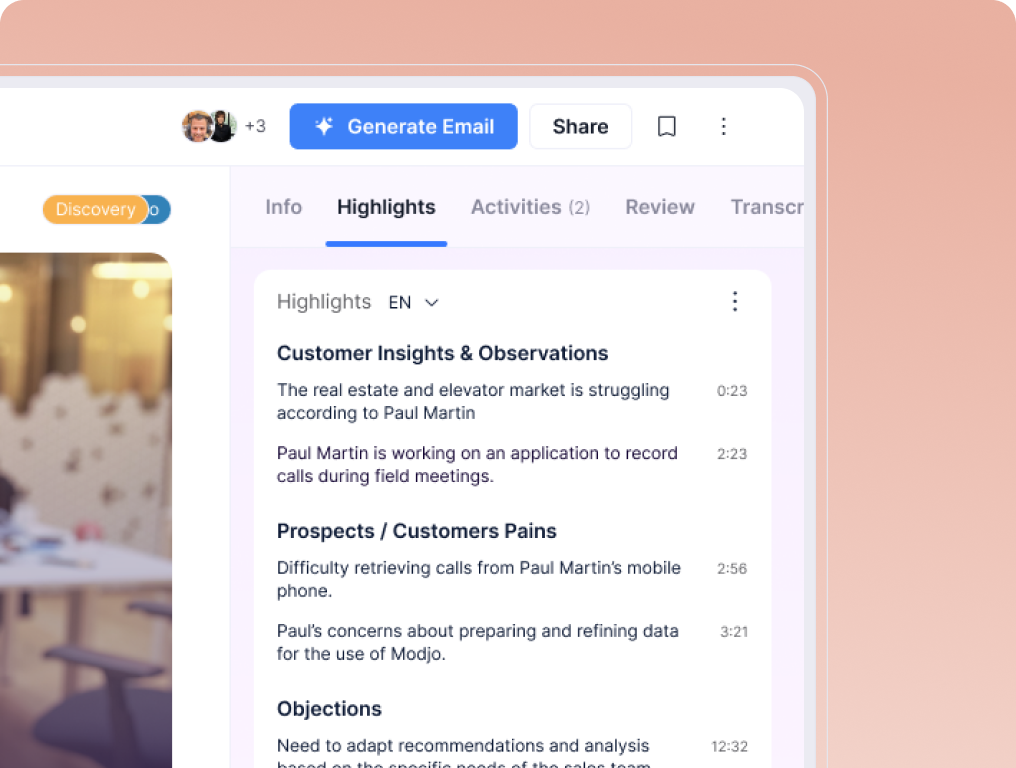Select the Highlights tab
Screen dimensions: 1016x768
point(386,207)
